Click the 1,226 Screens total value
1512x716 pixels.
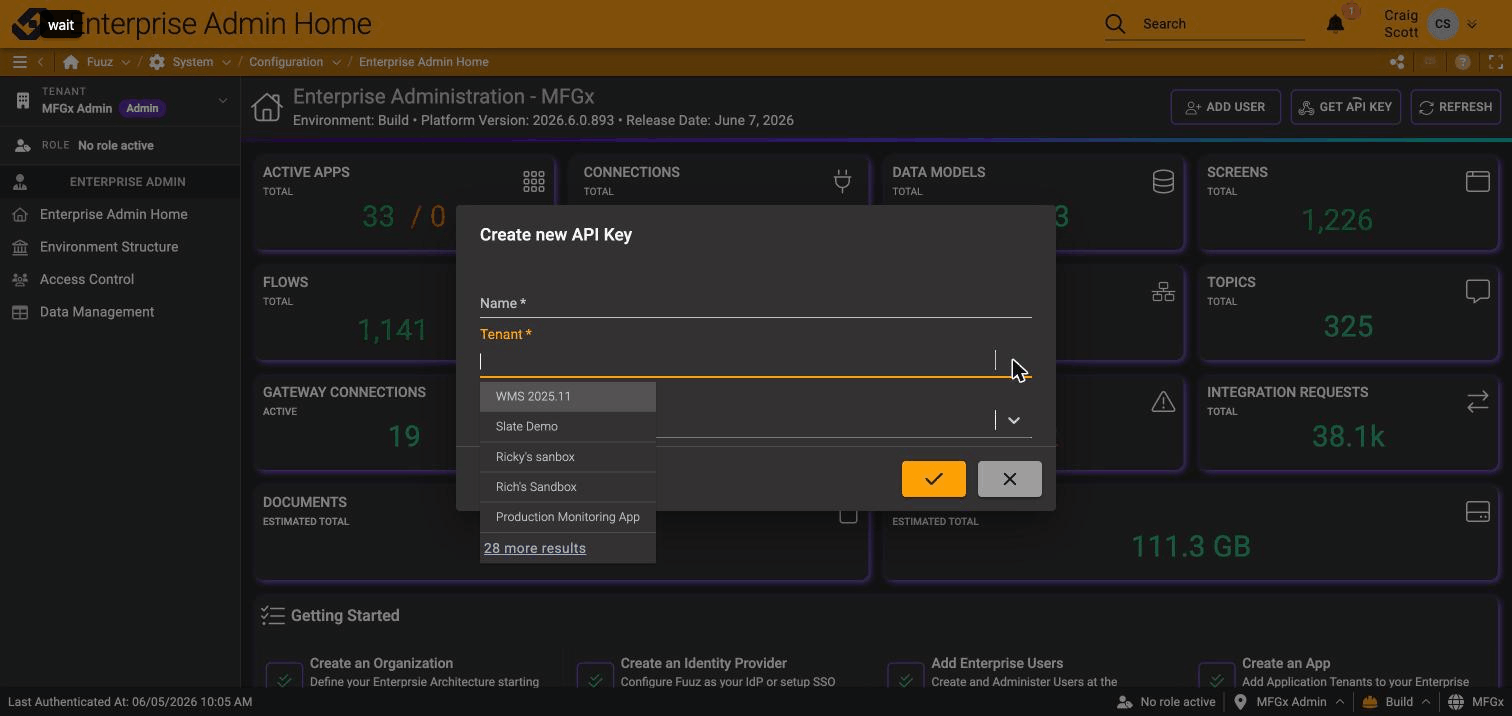point(1337,220)
